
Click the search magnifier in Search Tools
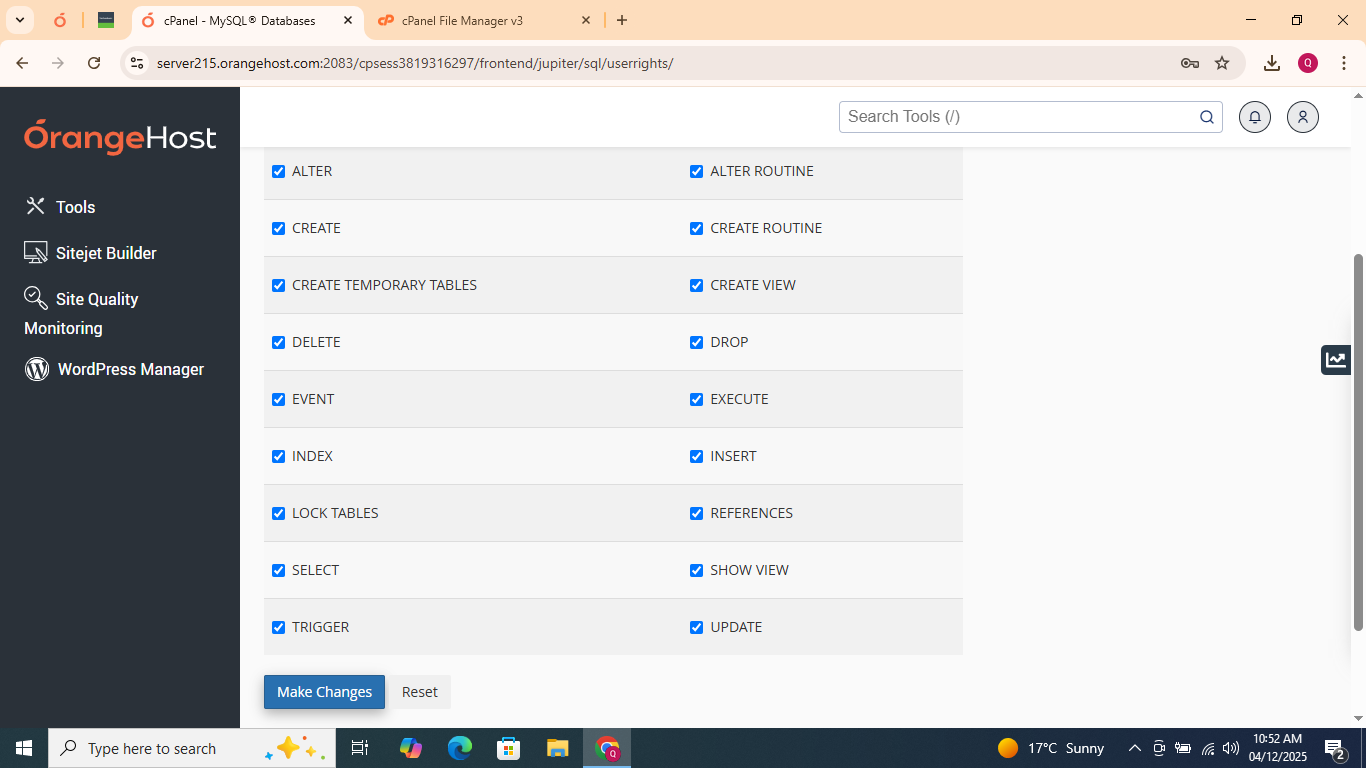(x=1206, y=116)
